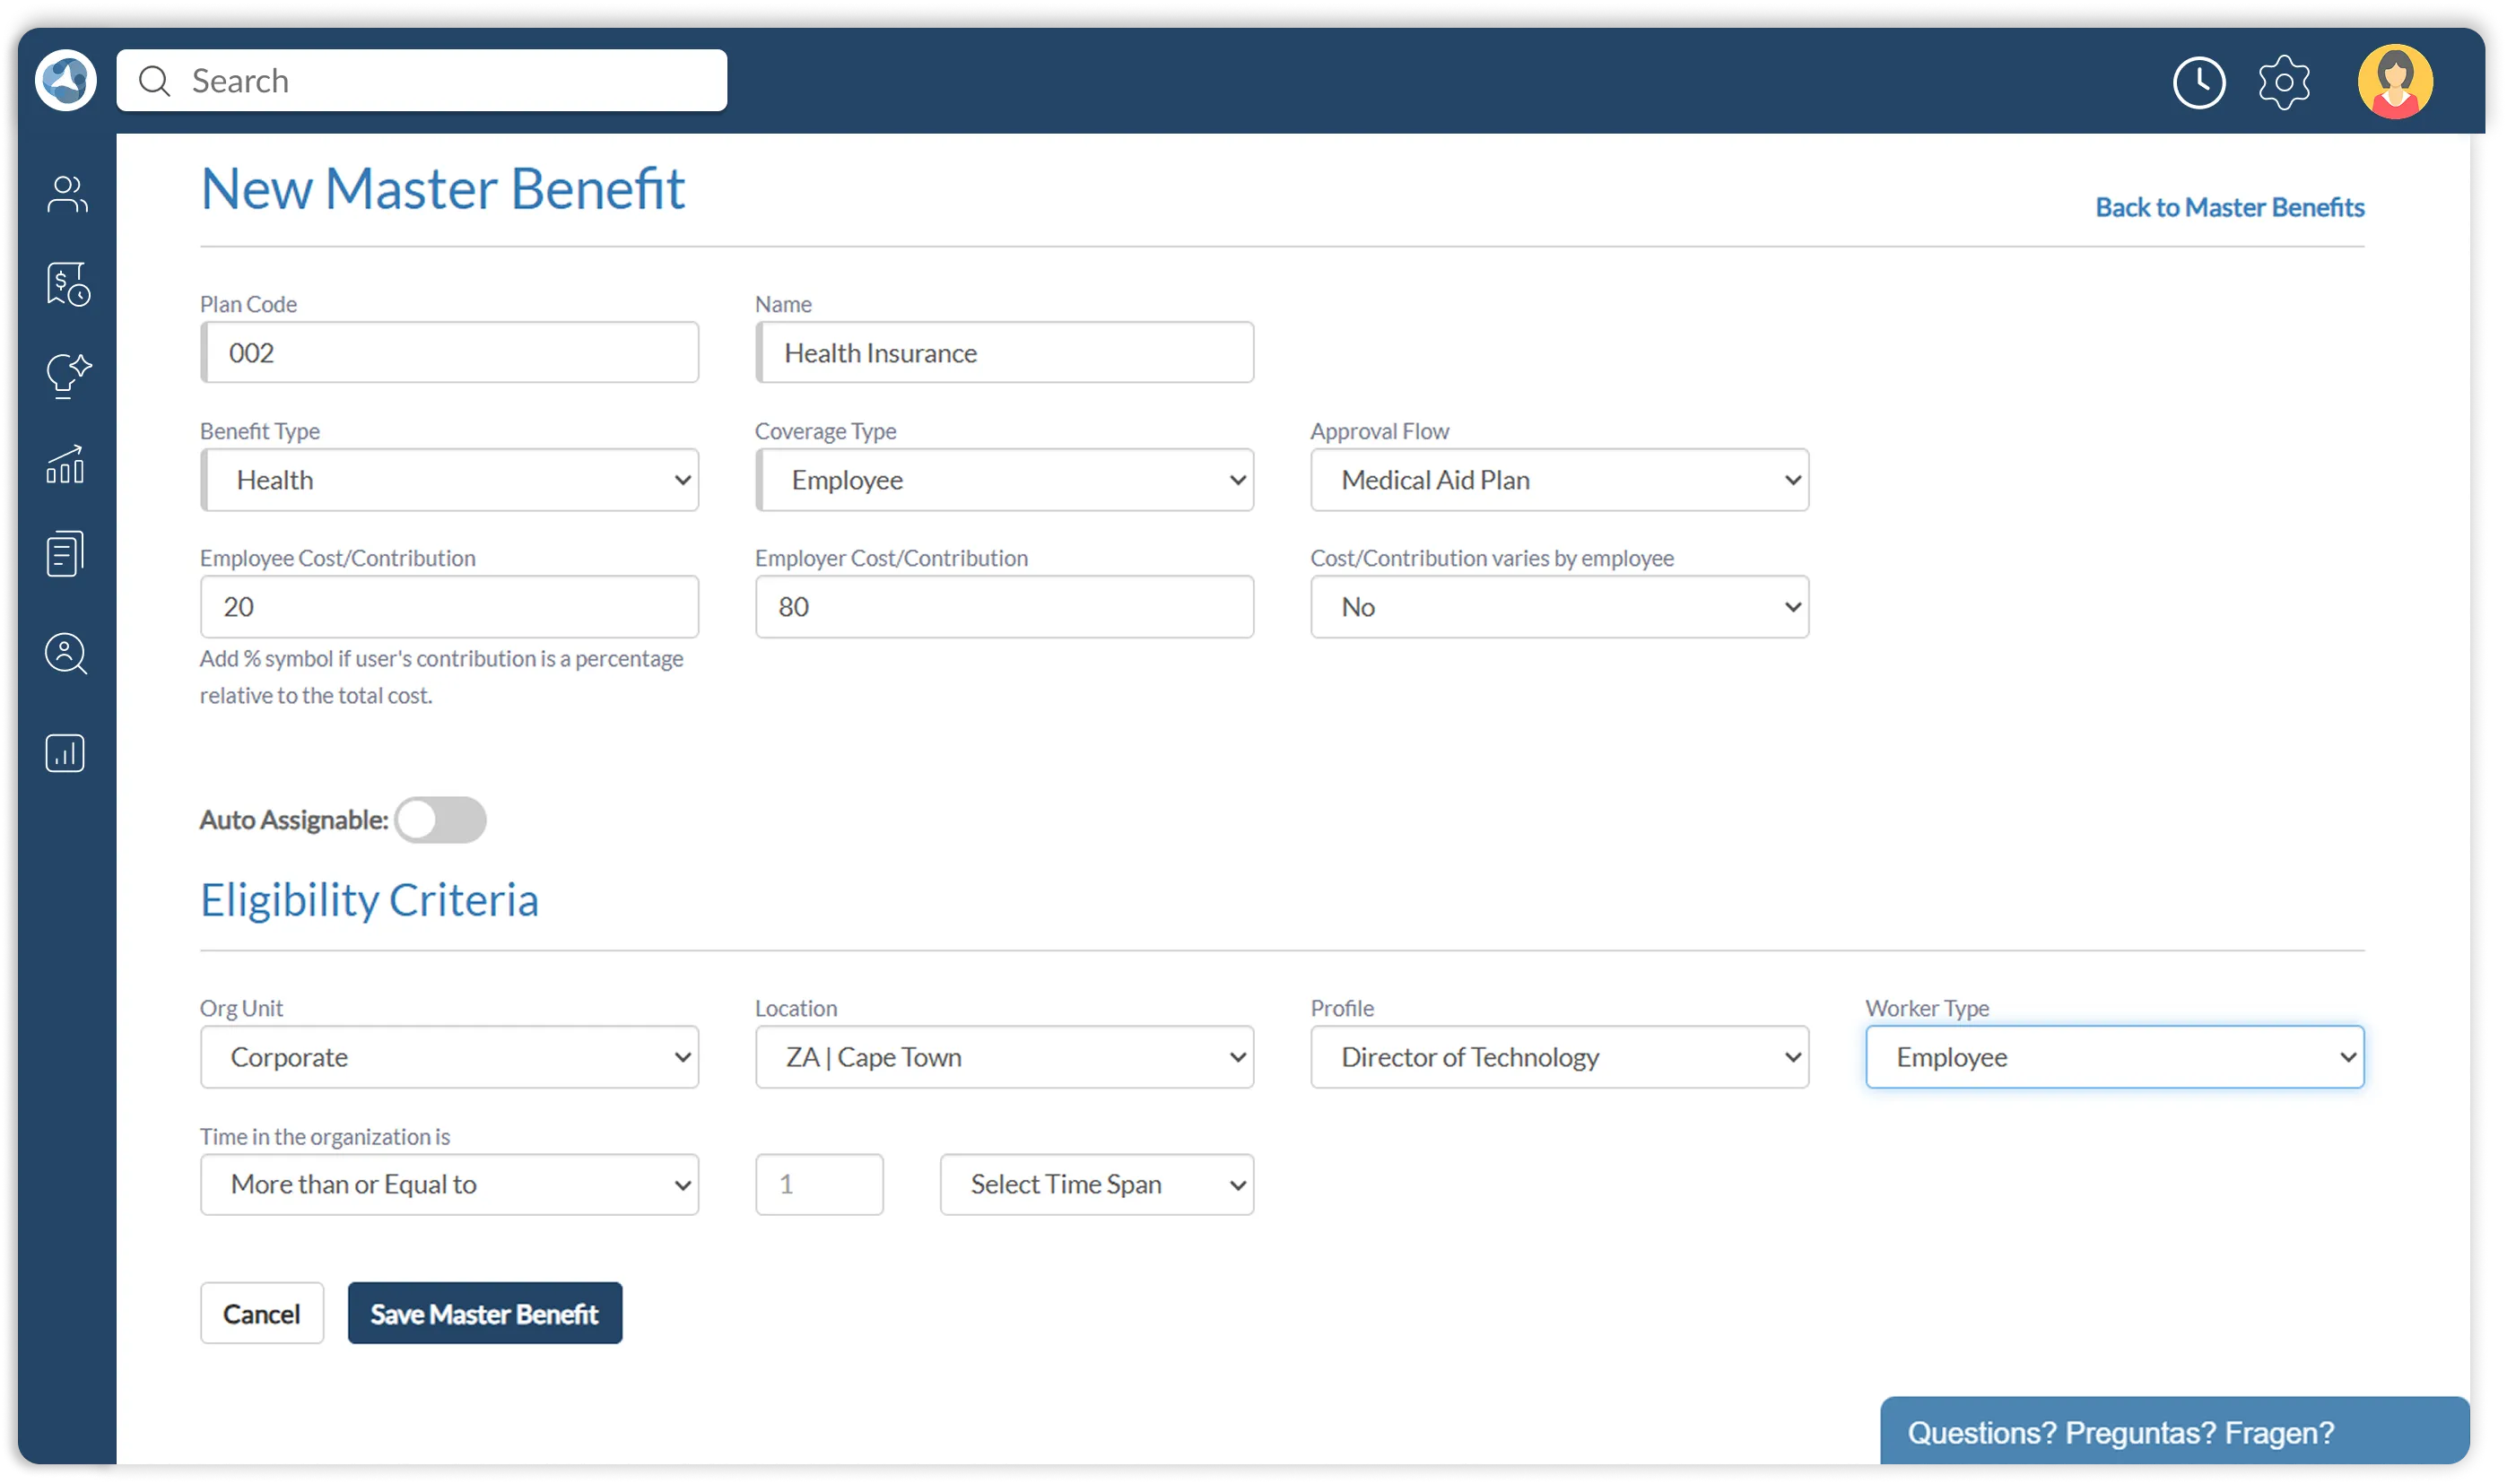This screenshot has height=1484, width=2507.
Task: Enable the Auto Assignable toggle
Action: [x=440, y=819]
